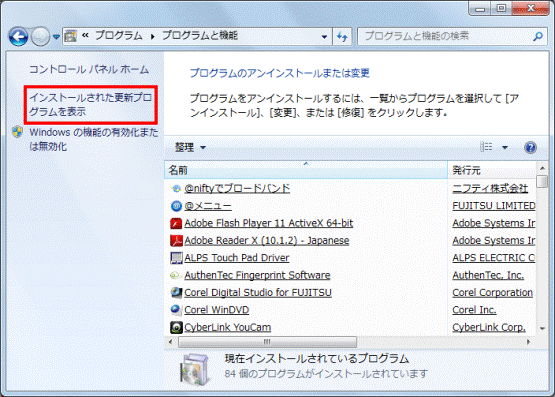Open the 整理 dropdown menu
Screen dimensions: 555x397
[190, 147]
